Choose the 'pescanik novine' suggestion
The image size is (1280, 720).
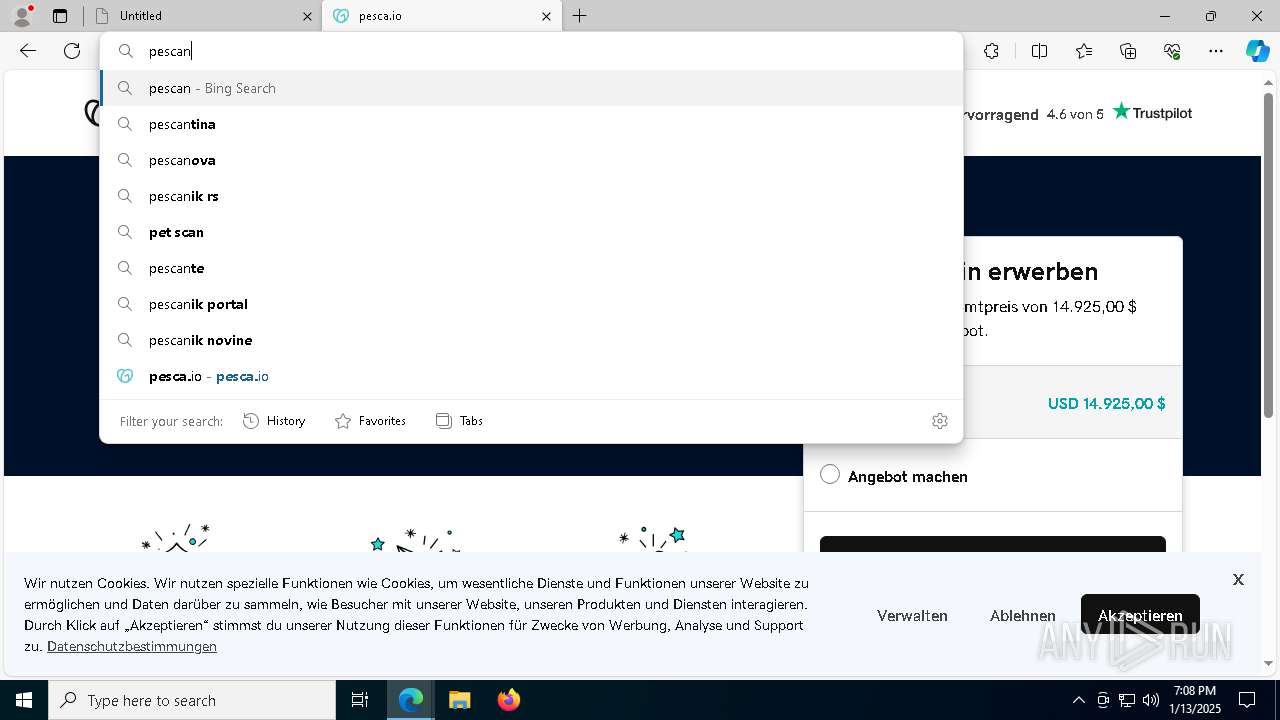[531, 340]
